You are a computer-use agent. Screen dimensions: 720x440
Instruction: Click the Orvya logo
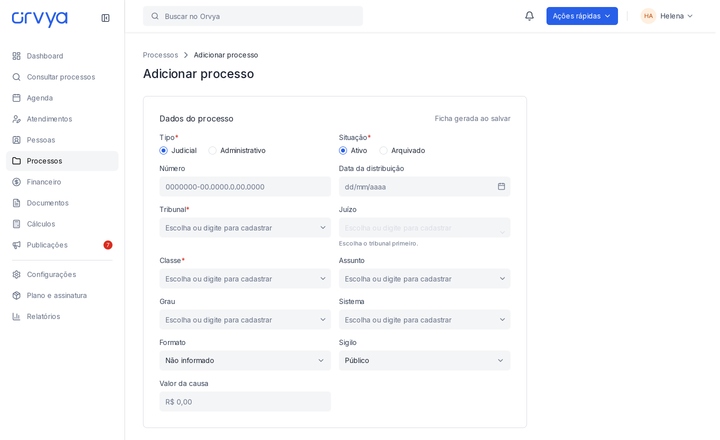coord(39,19)
